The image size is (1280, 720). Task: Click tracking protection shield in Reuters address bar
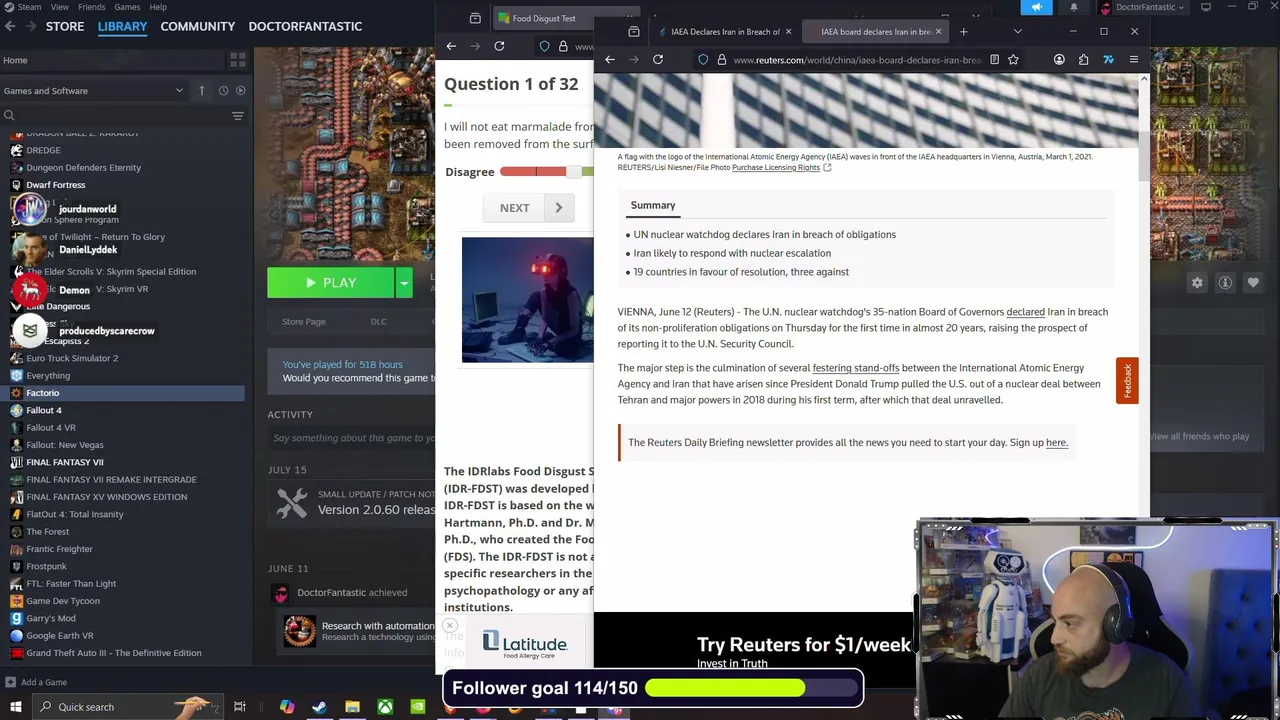click(703, 60)
